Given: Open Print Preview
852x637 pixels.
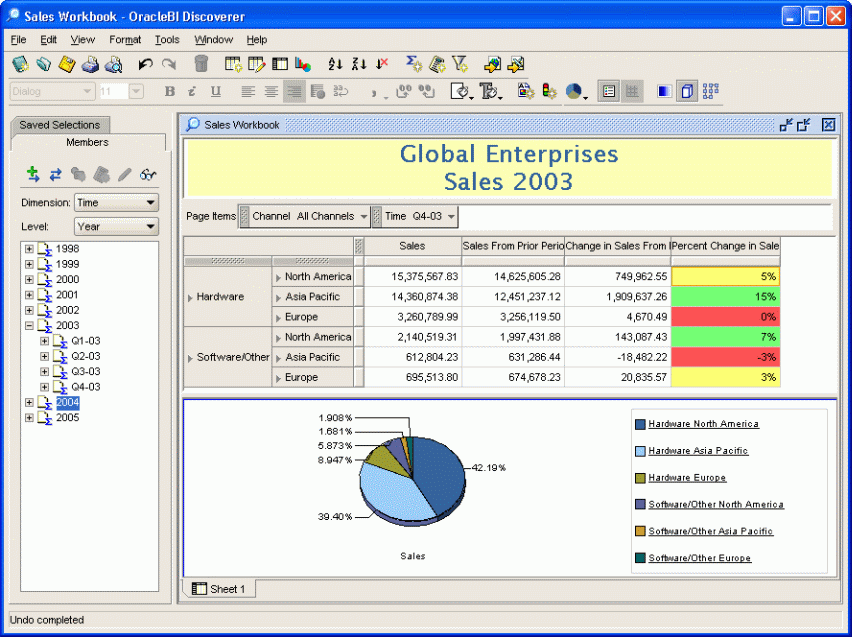Looking at the screenshot, I should pos(114,64).
